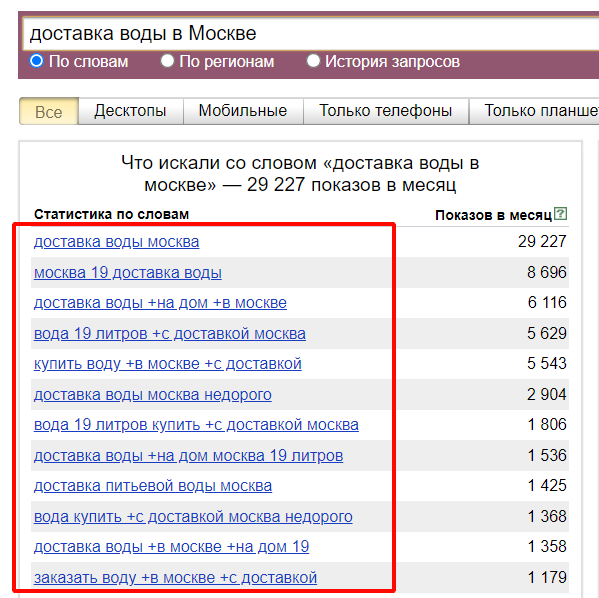Viewport: 599px width, 598px height.
Task: Click the help icon beside Показов в месяц
Action: coord(560,214)
